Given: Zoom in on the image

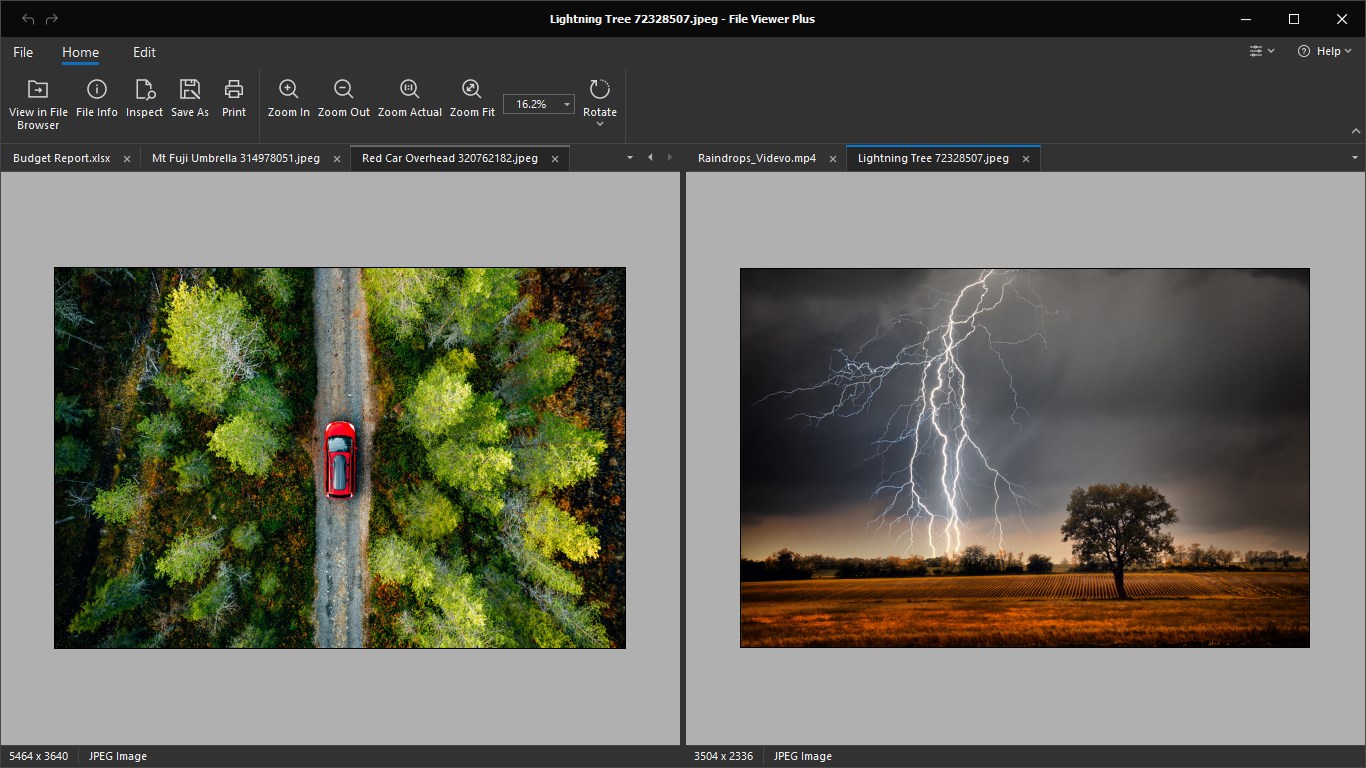Looking at the screenshot, I should 288,89.
